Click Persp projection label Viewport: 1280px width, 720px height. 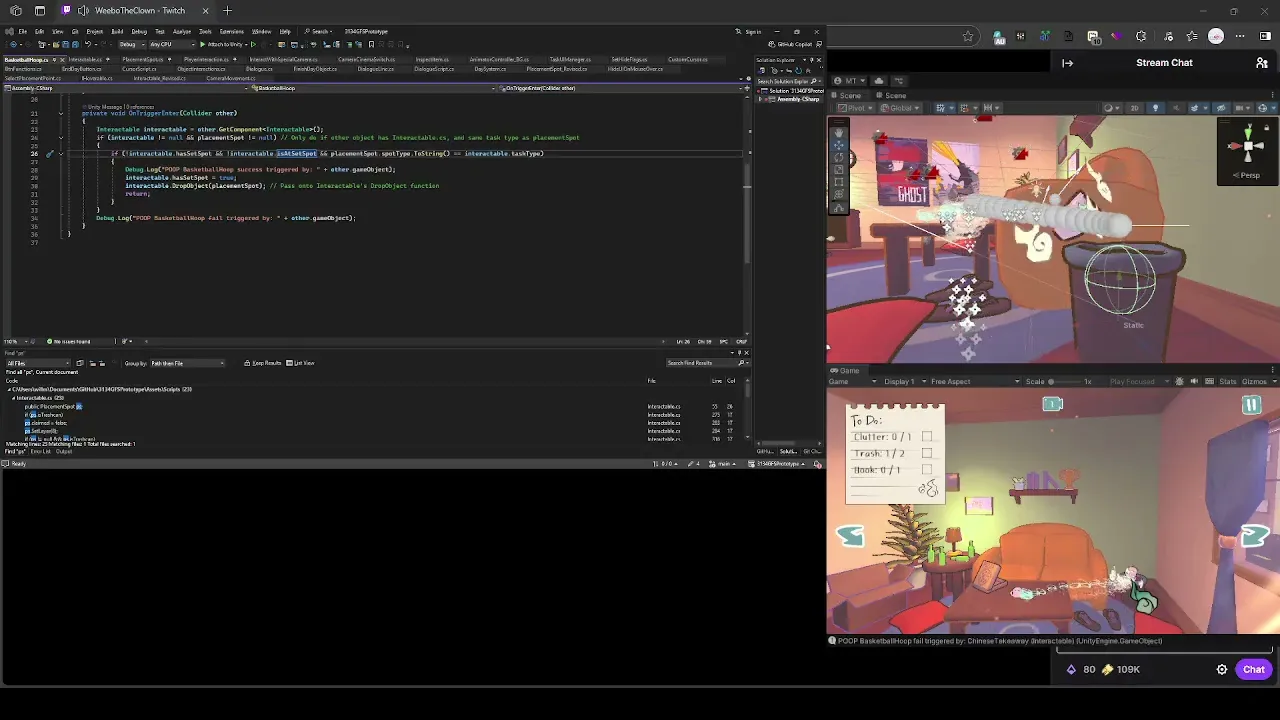tap(1246, 175)
